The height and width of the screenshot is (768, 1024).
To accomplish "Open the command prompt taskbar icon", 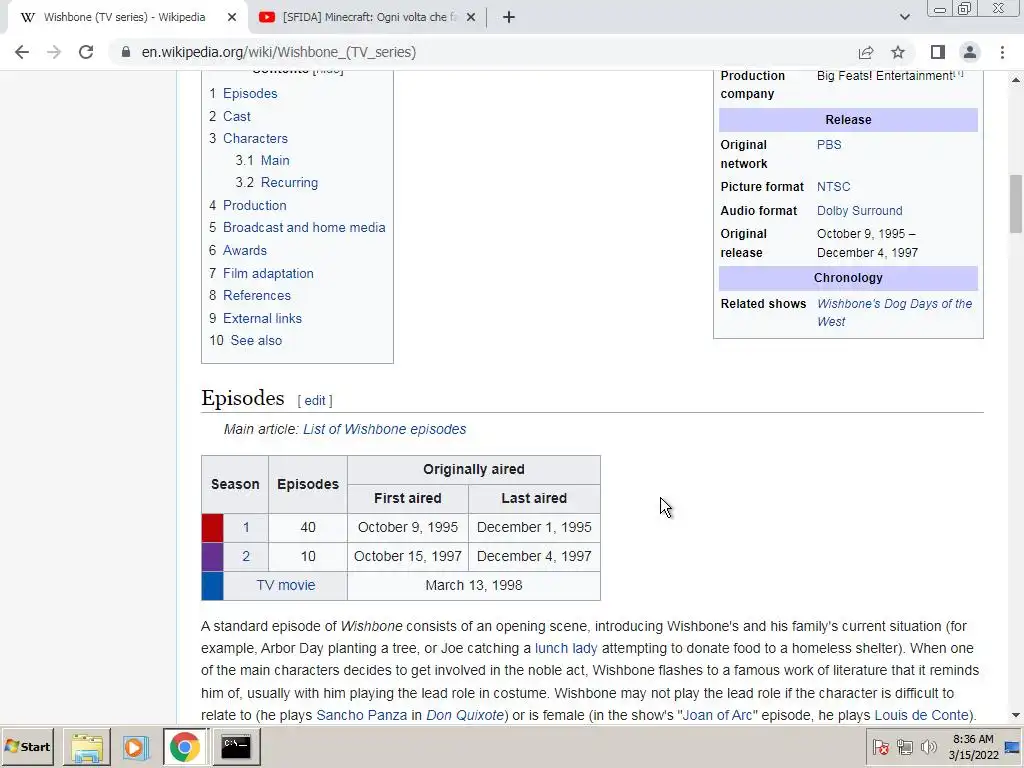I will pos(236,746).
